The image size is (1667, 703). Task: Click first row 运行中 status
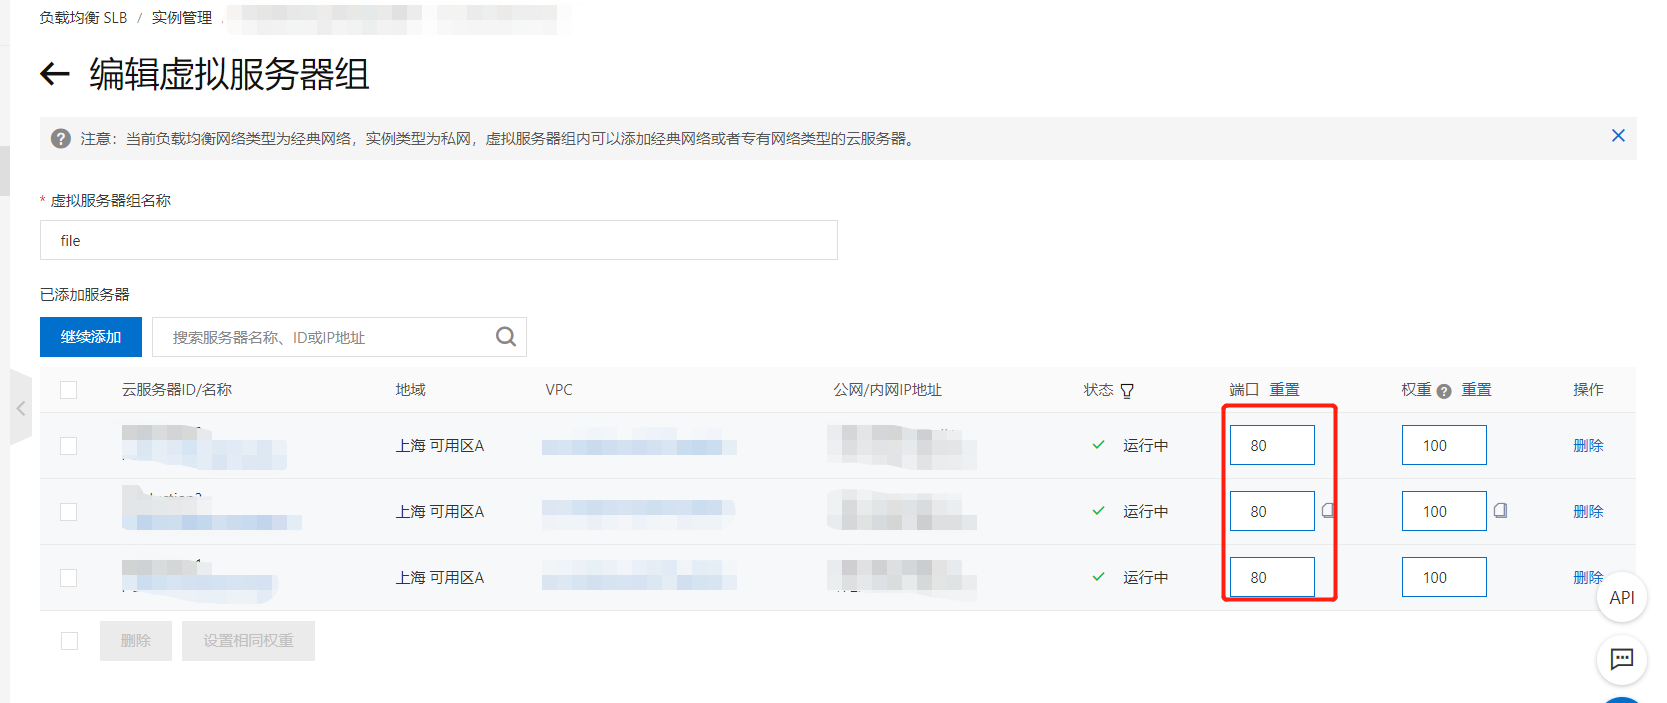click(x=1146, y=446)
